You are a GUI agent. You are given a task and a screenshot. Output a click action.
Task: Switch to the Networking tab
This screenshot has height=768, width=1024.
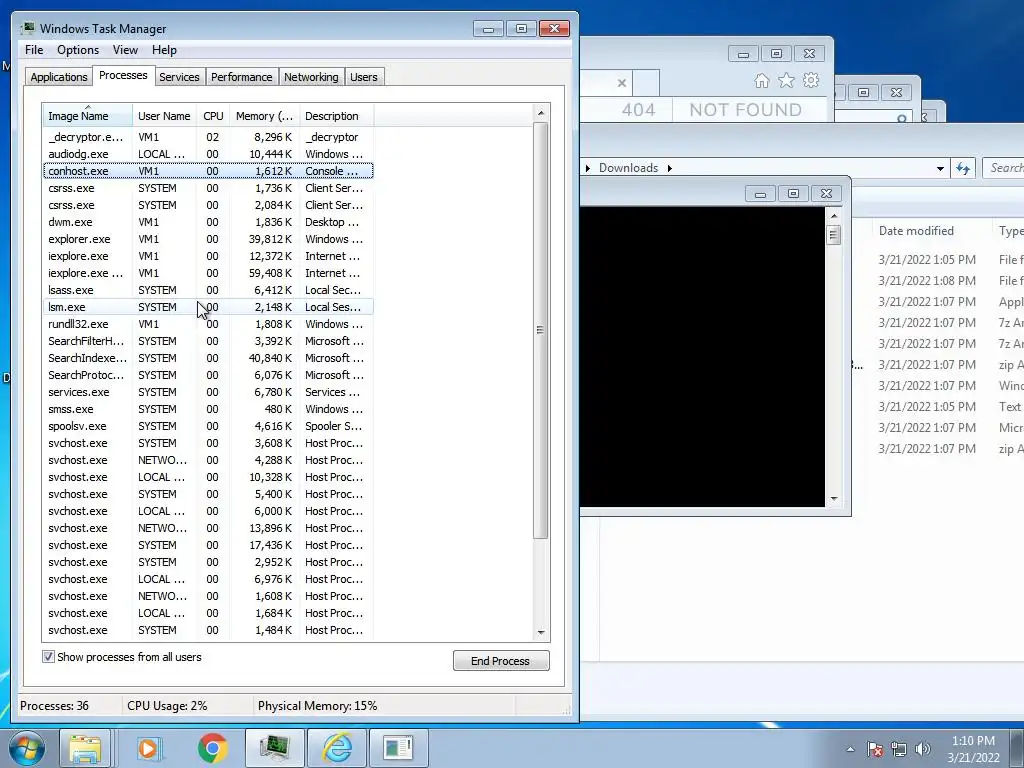pyautogui.click(x=311, y=77)
